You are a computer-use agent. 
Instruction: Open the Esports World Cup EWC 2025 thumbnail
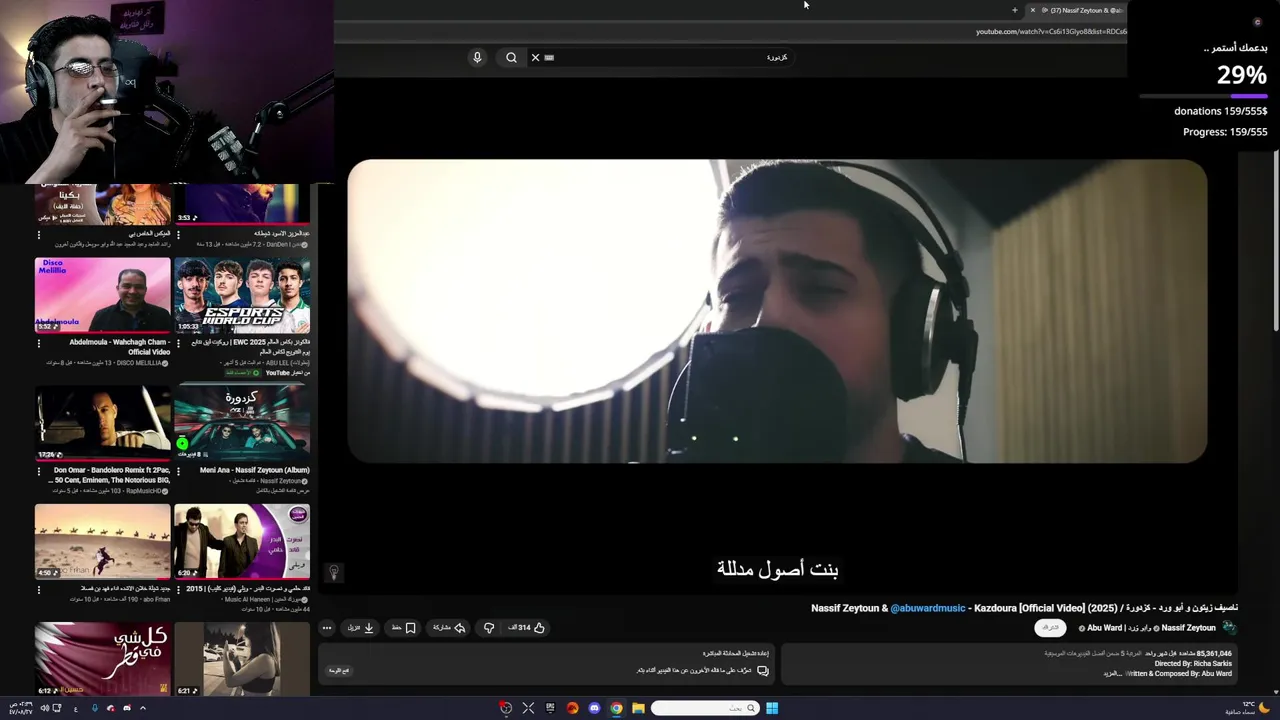242,295
